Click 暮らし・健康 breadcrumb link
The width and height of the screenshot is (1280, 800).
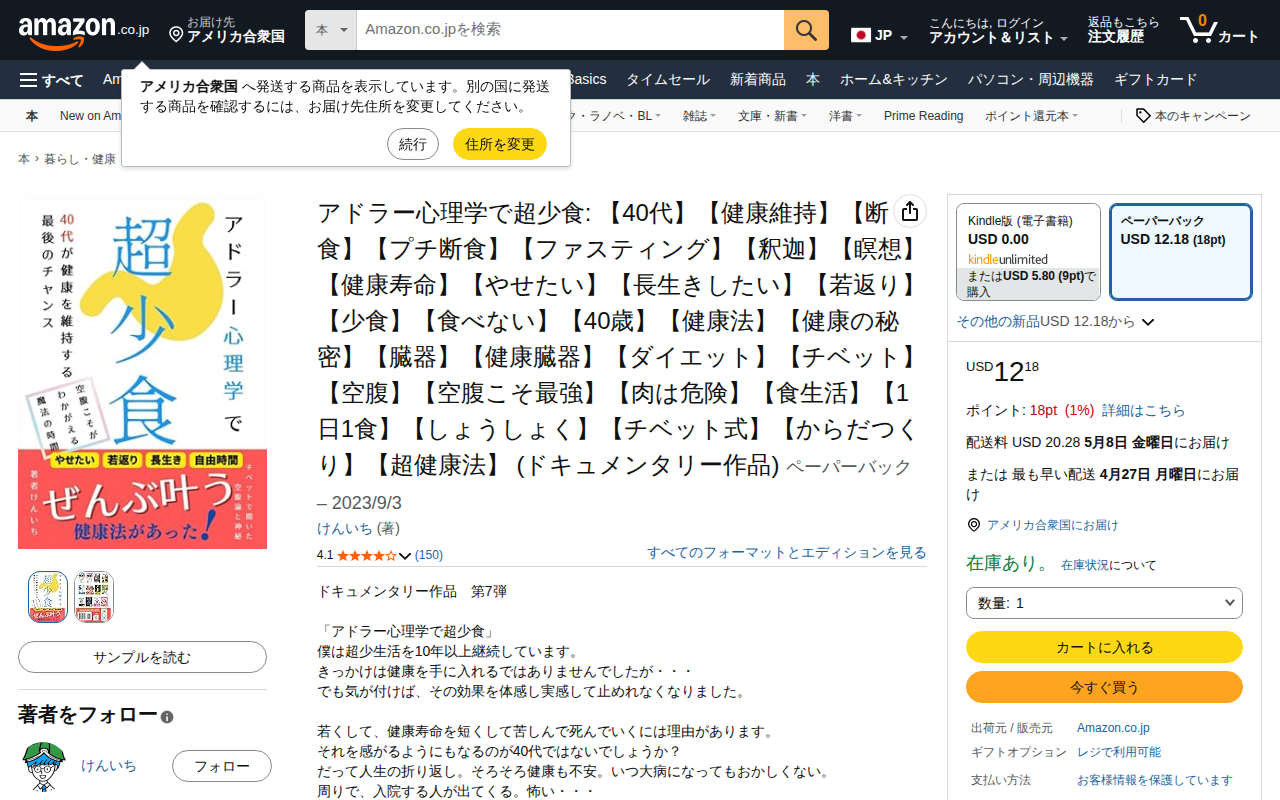(80, 159)
